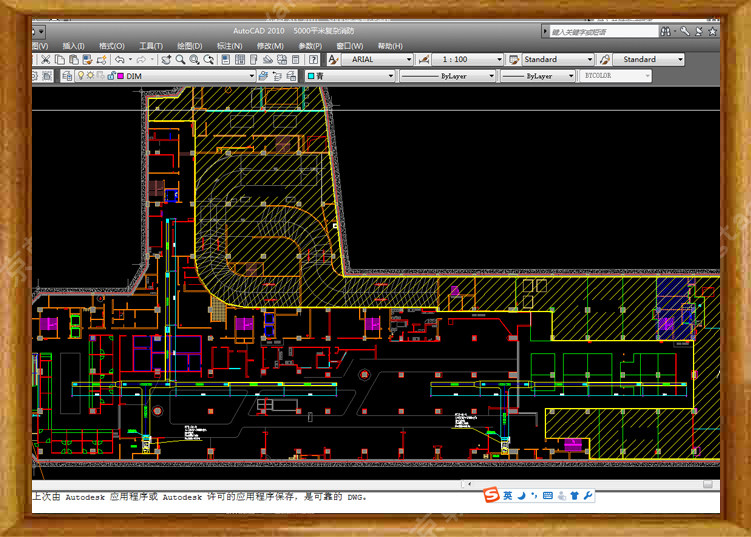Click the Undo arrow icon

(x=120, y=59)
